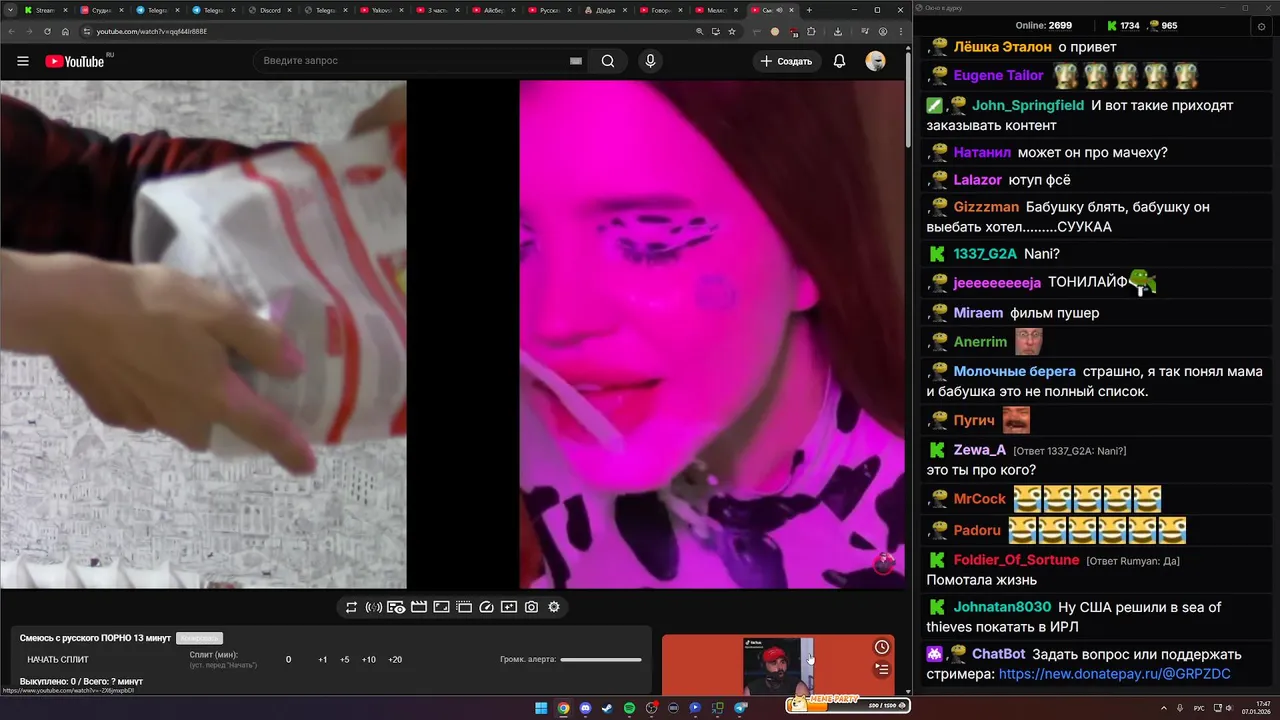Switch to the Yakovs YouTube tab
The height and width of the screenshot is (720, 1280).
[x=382, y=10]
